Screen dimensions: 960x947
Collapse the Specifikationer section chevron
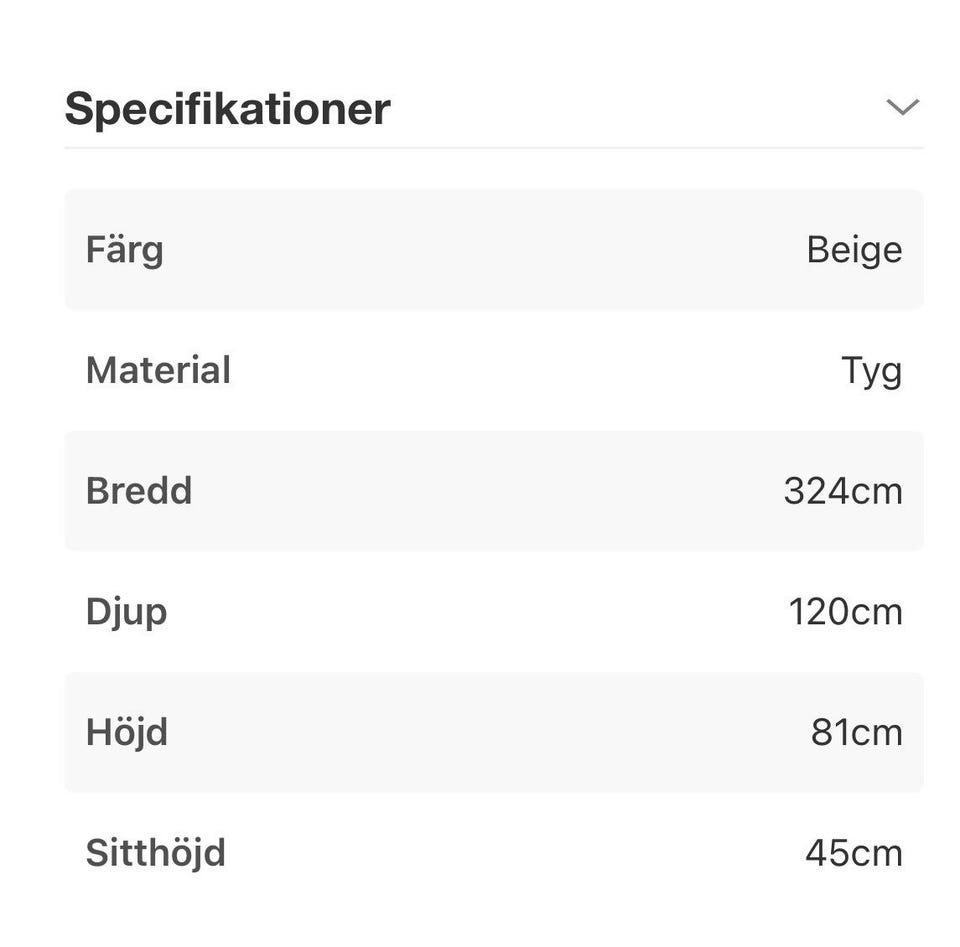click(902, 107)
